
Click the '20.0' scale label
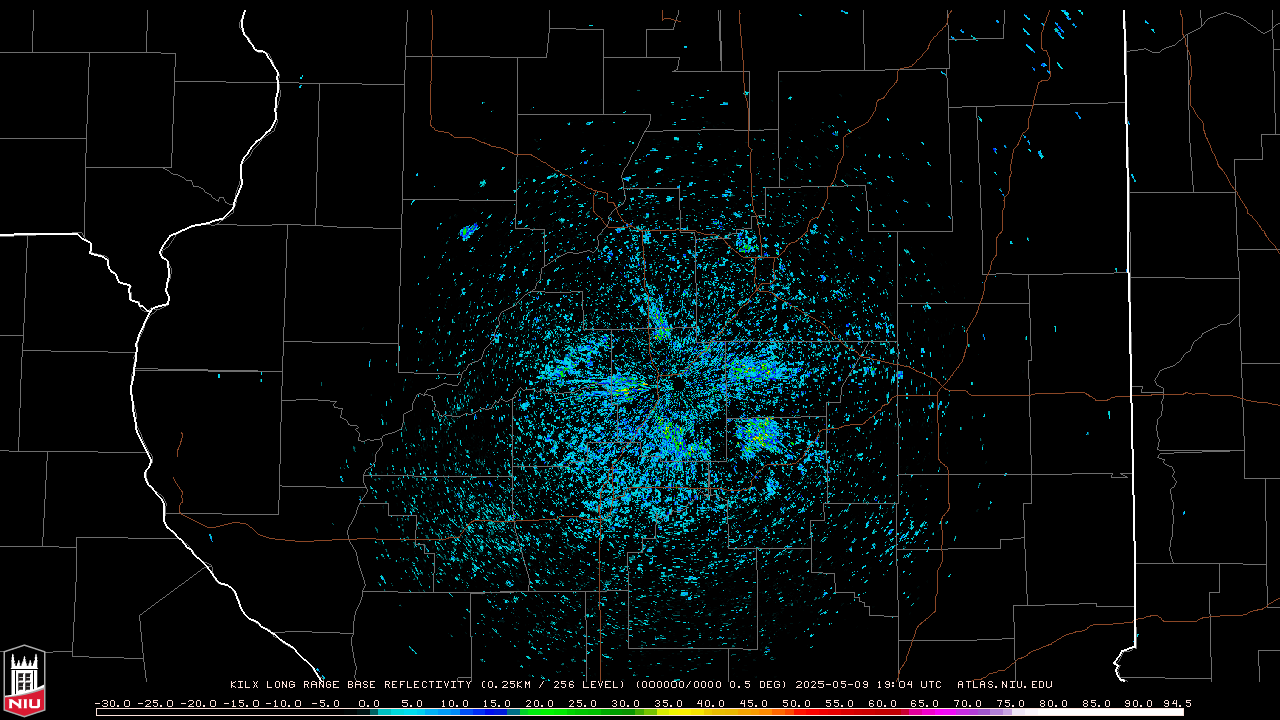(540, 703)
